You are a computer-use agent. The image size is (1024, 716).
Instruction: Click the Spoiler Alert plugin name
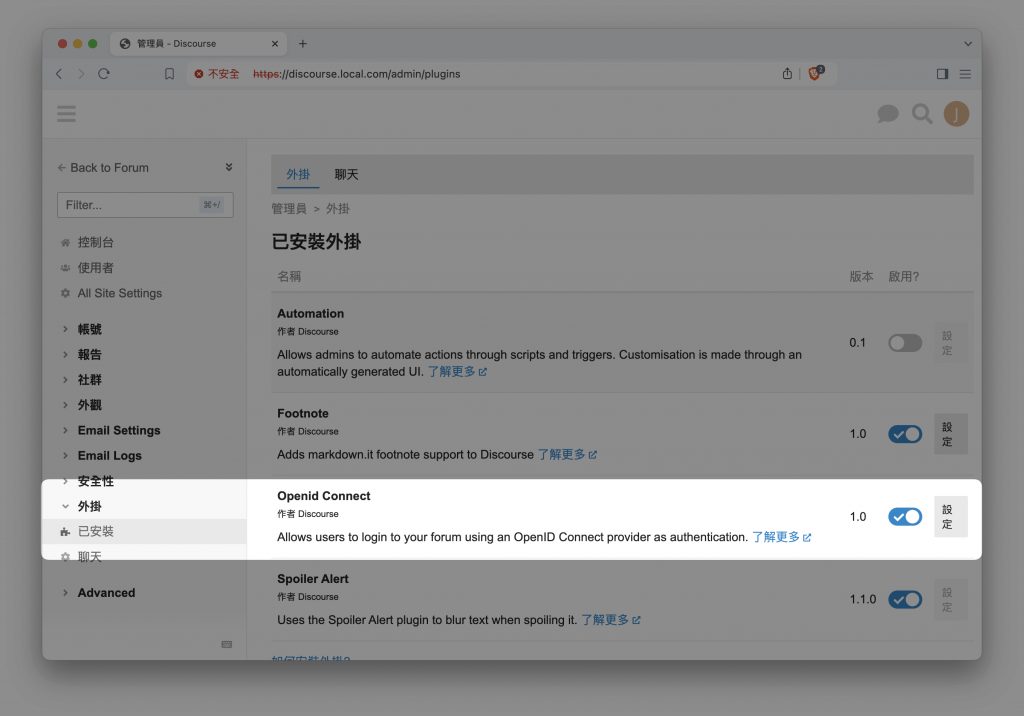pos(313,579)
